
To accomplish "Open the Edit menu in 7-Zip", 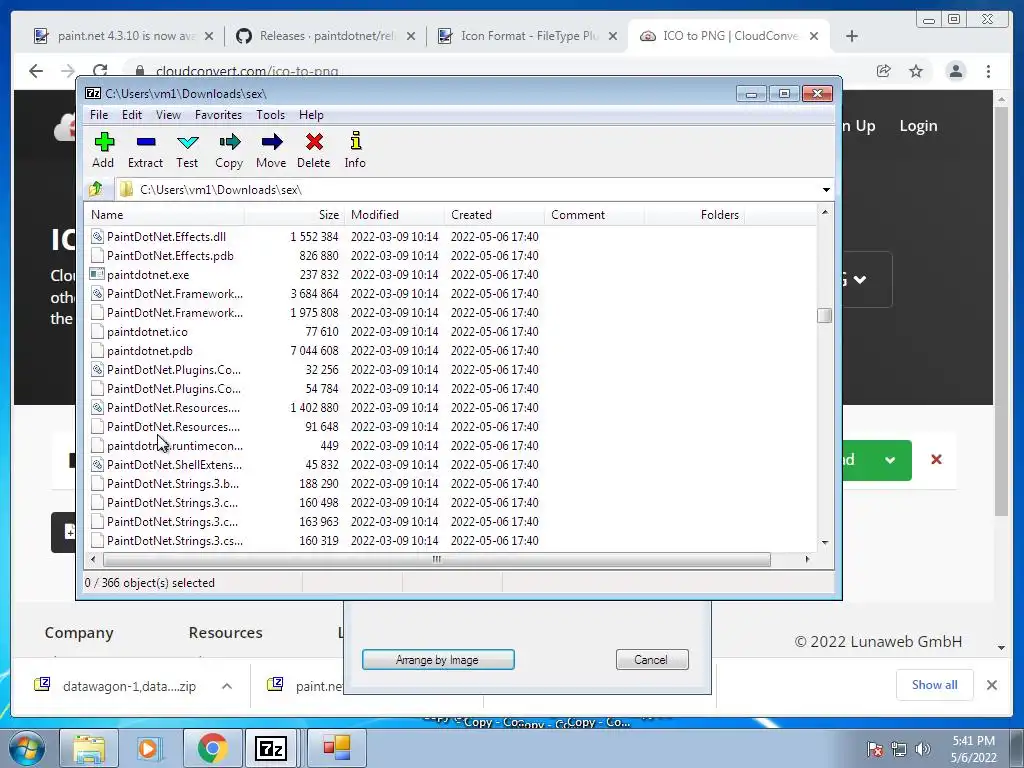I will pos(132,115).
